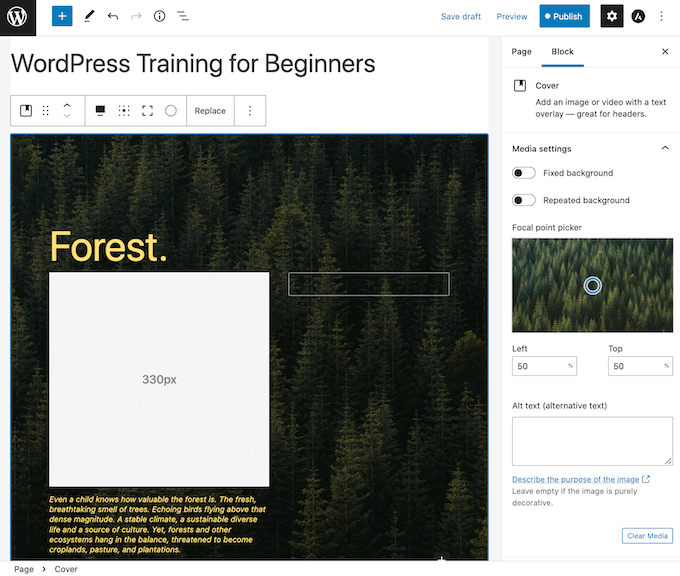Click the Alt text input box

coord(592,441)
